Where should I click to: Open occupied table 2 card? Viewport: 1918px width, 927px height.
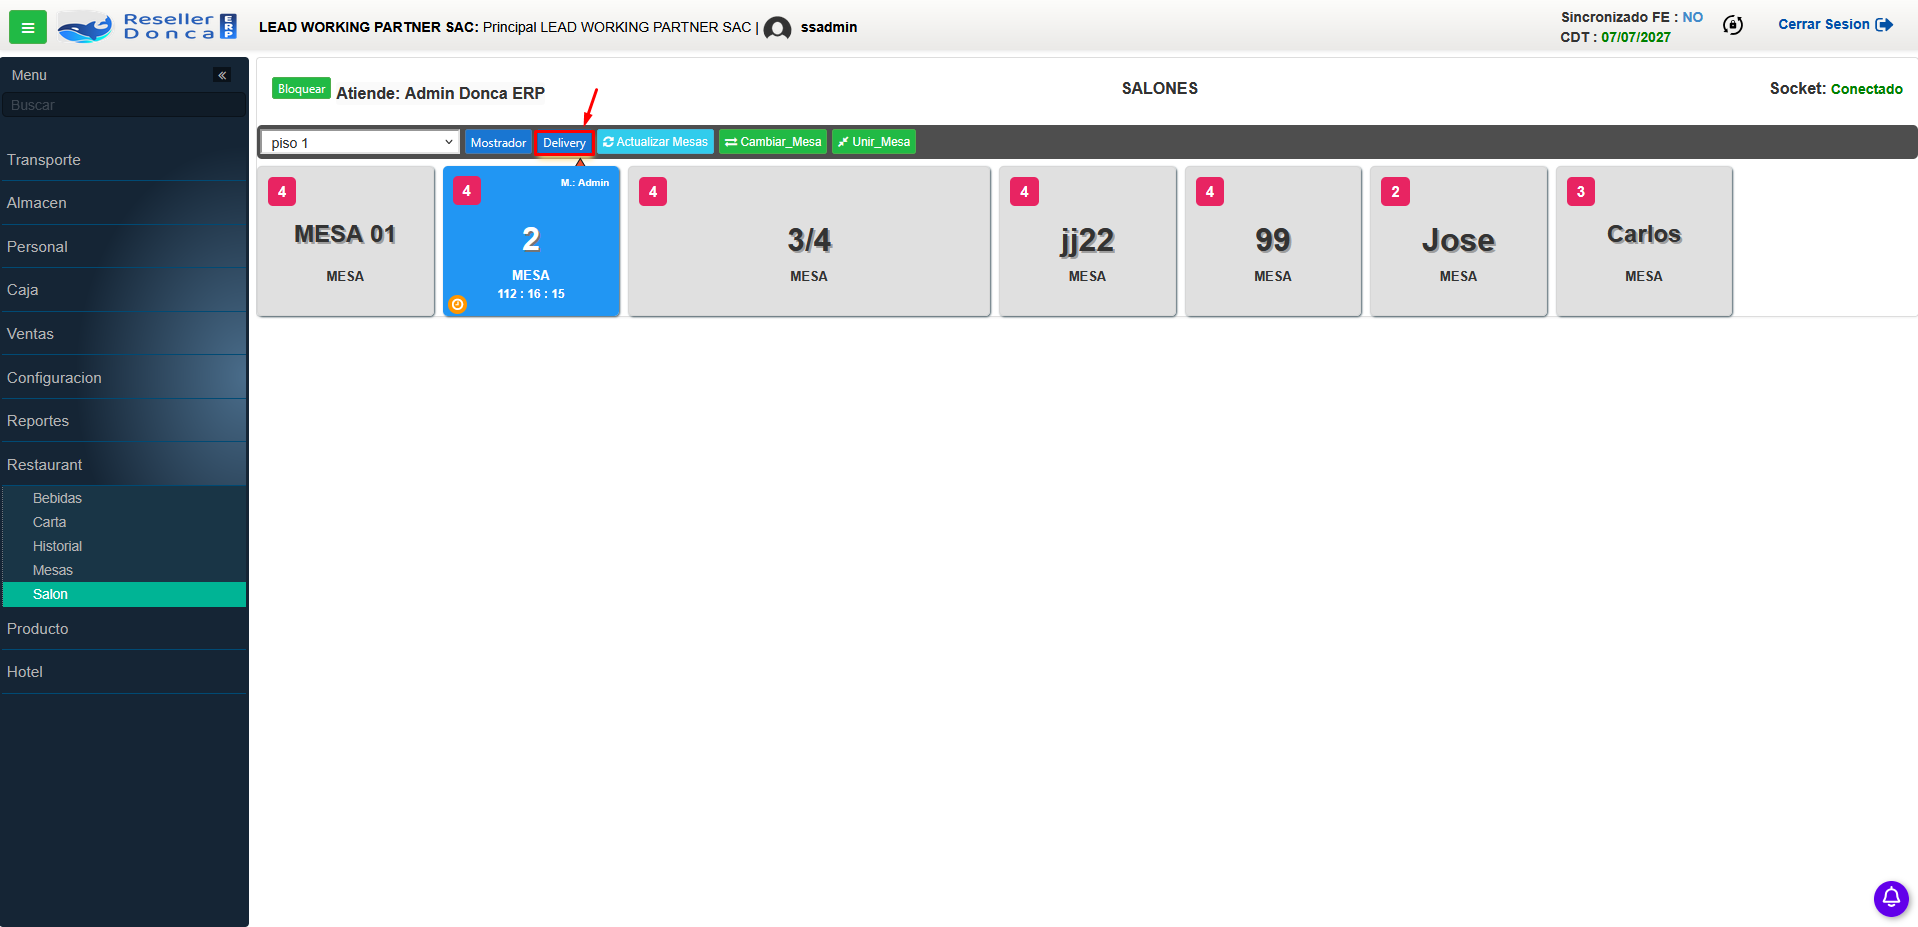coord(531,241)
